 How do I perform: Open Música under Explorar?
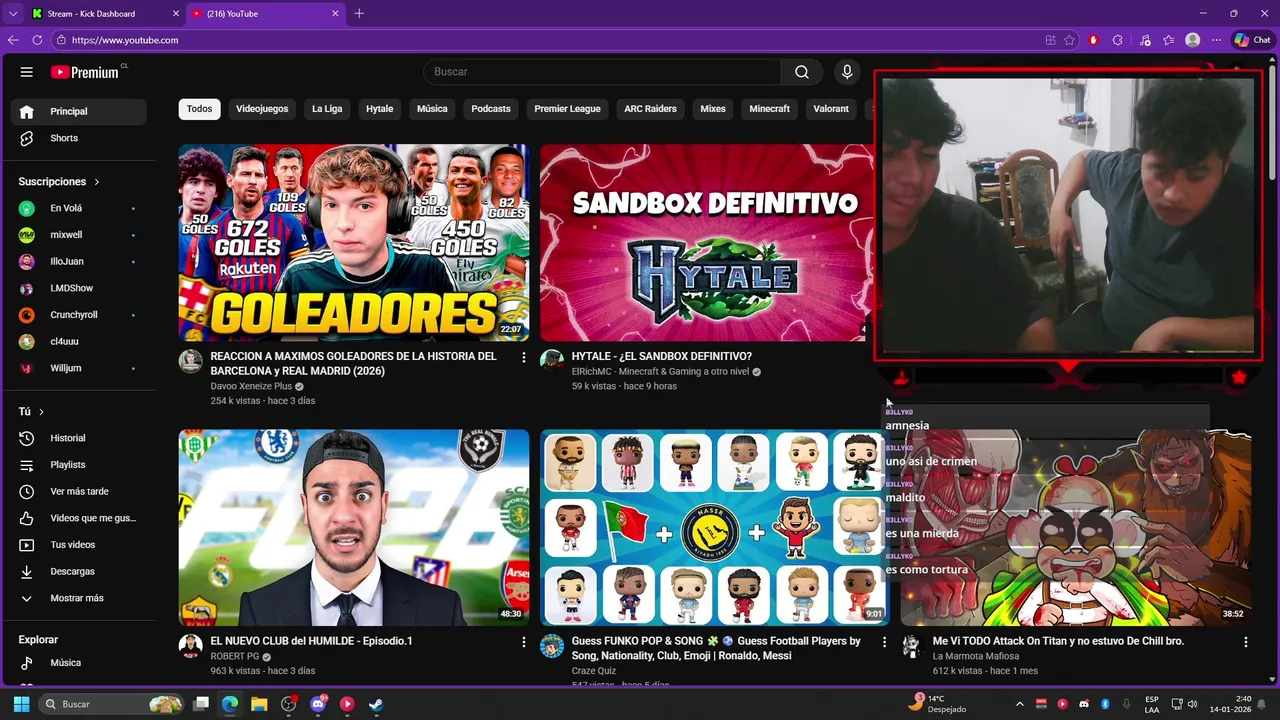pos(78,662)
